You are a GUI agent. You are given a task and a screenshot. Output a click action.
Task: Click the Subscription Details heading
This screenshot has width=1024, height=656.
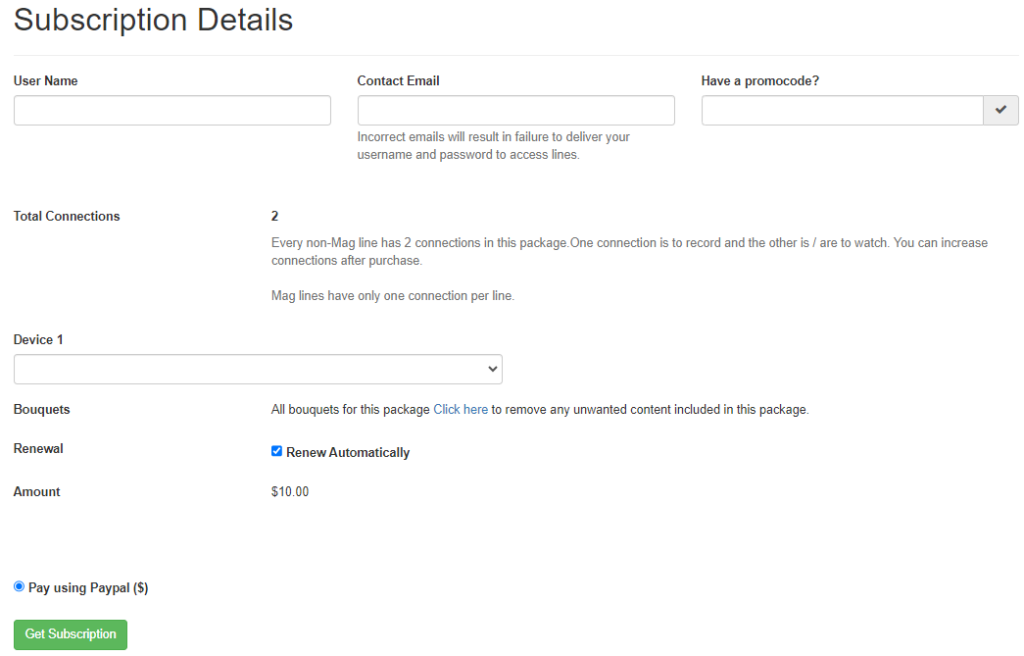click(153, 20)
